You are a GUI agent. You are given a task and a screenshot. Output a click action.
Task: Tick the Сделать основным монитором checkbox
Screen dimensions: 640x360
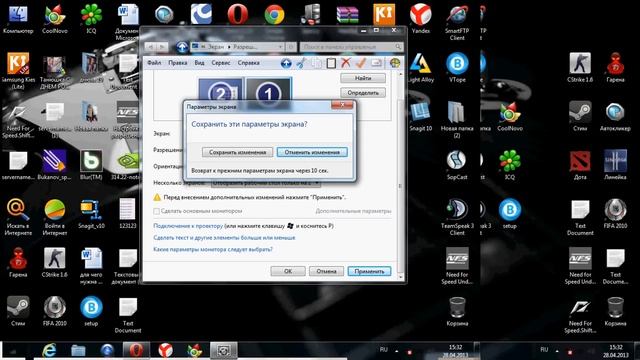coord(156,211)
